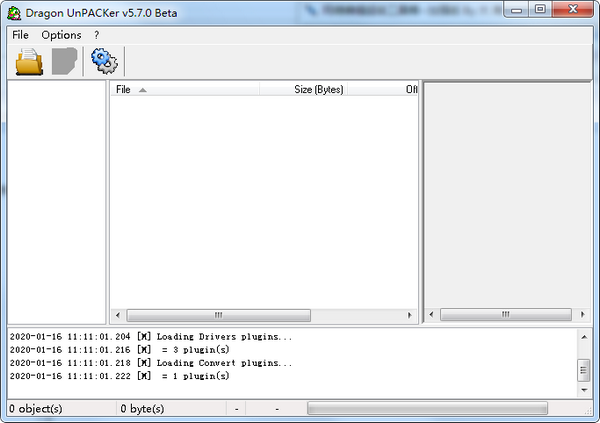Select the 'Loading Drivers plugins...' log line
The image size is (600, 423).
pos(151,337)
